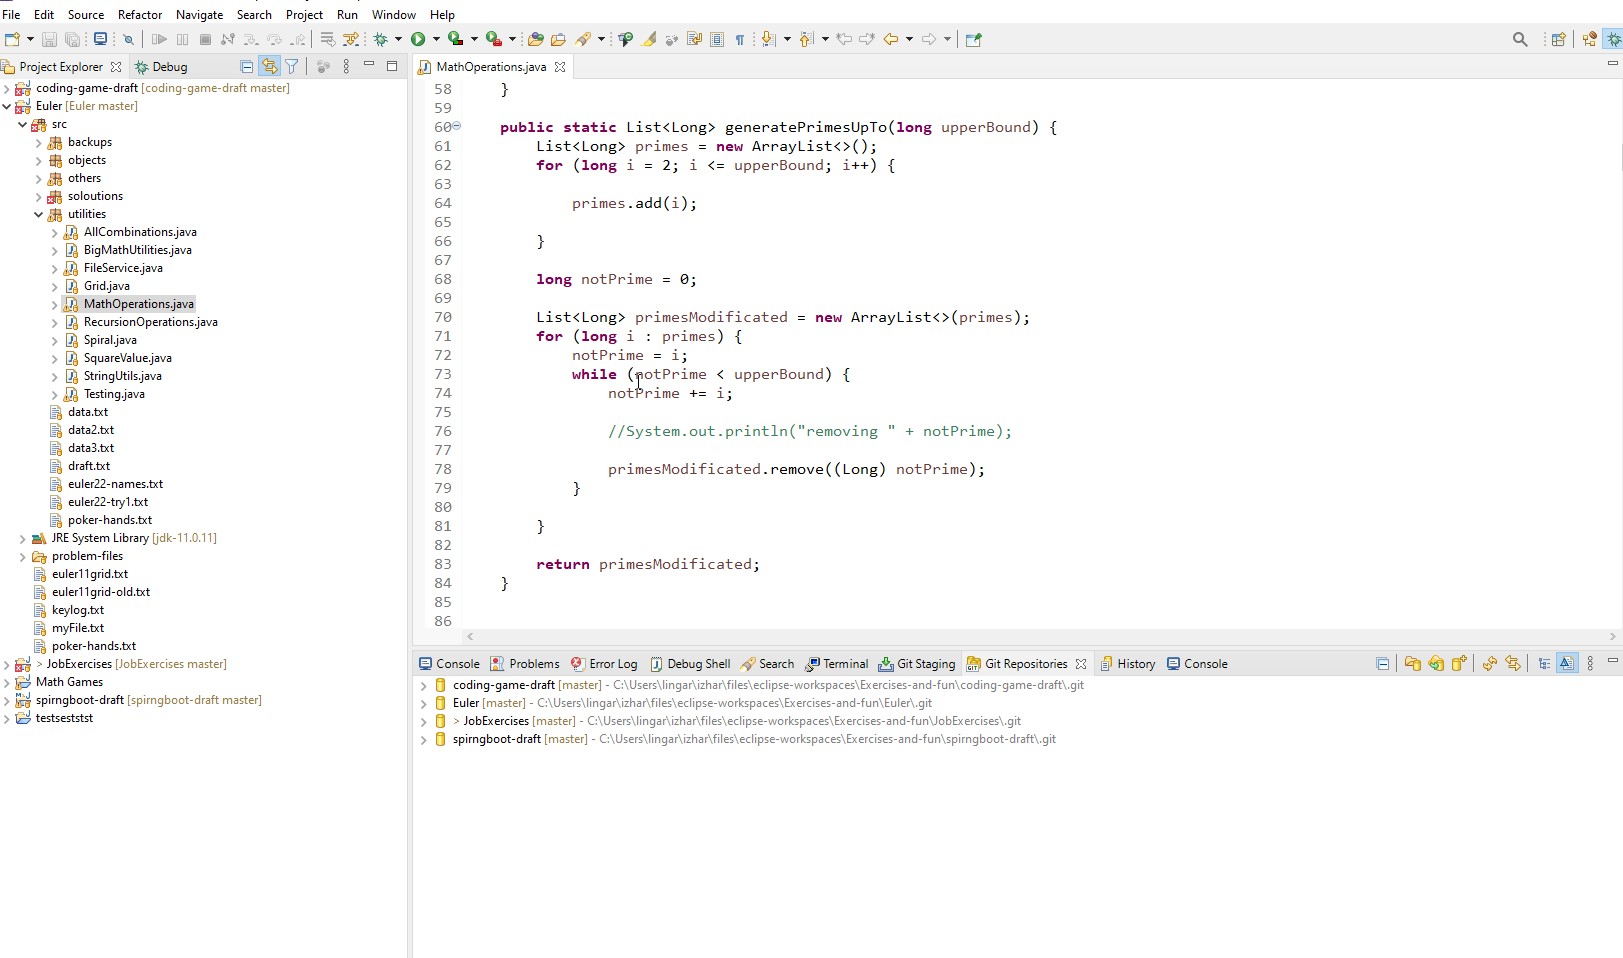1623x958 pixels.
Task: Toggle Link with Editor in Project Explorer
Action: 269,67
